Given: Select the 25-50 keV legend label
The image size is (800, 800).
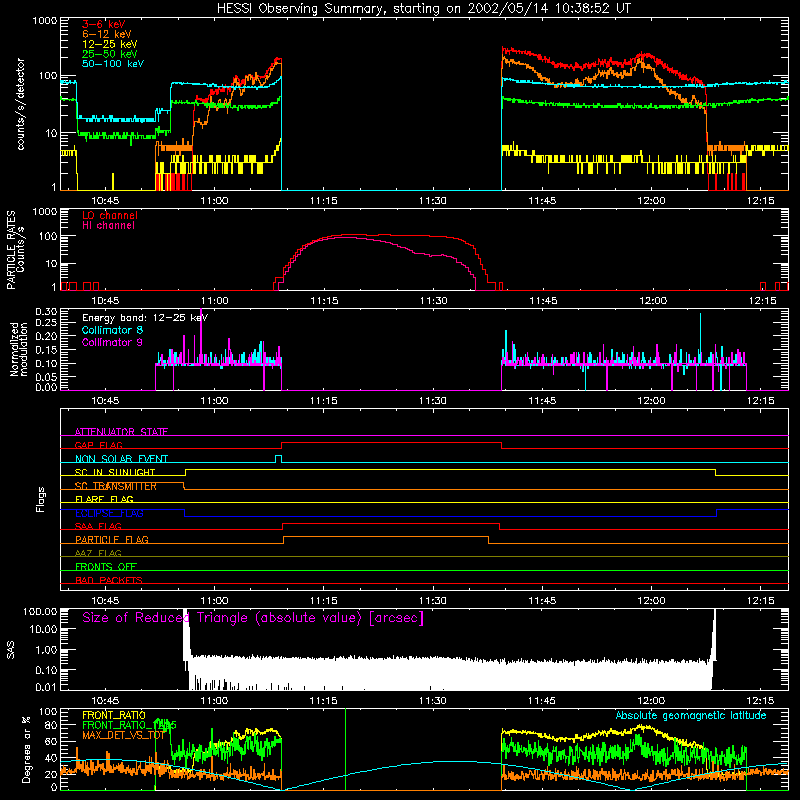Looking at the screenshot, I should (110, 54).
